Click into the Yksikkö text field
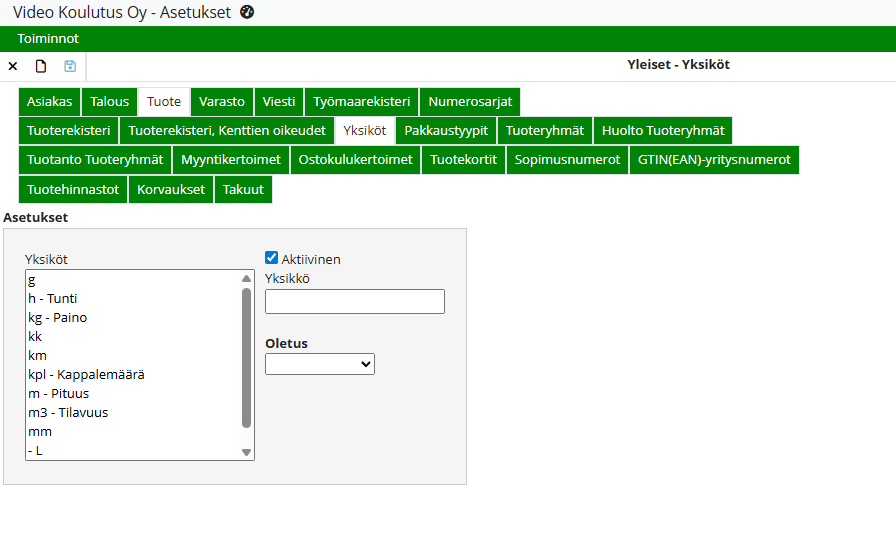This screenshot has width=896, height=553. tap(354, 301)
